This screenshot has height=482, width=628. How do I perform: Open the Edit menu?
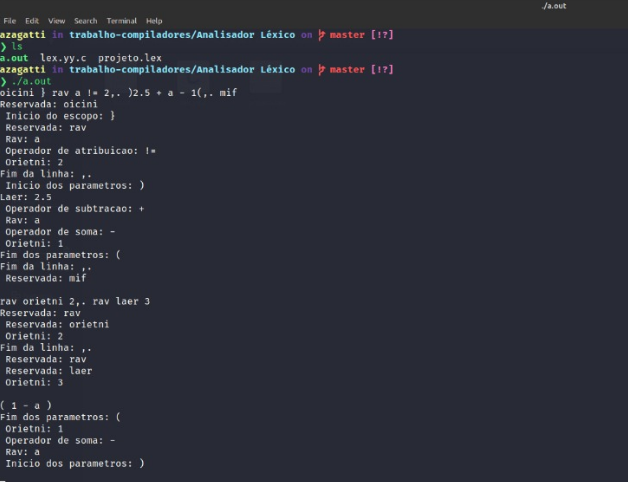coord(32,21)
